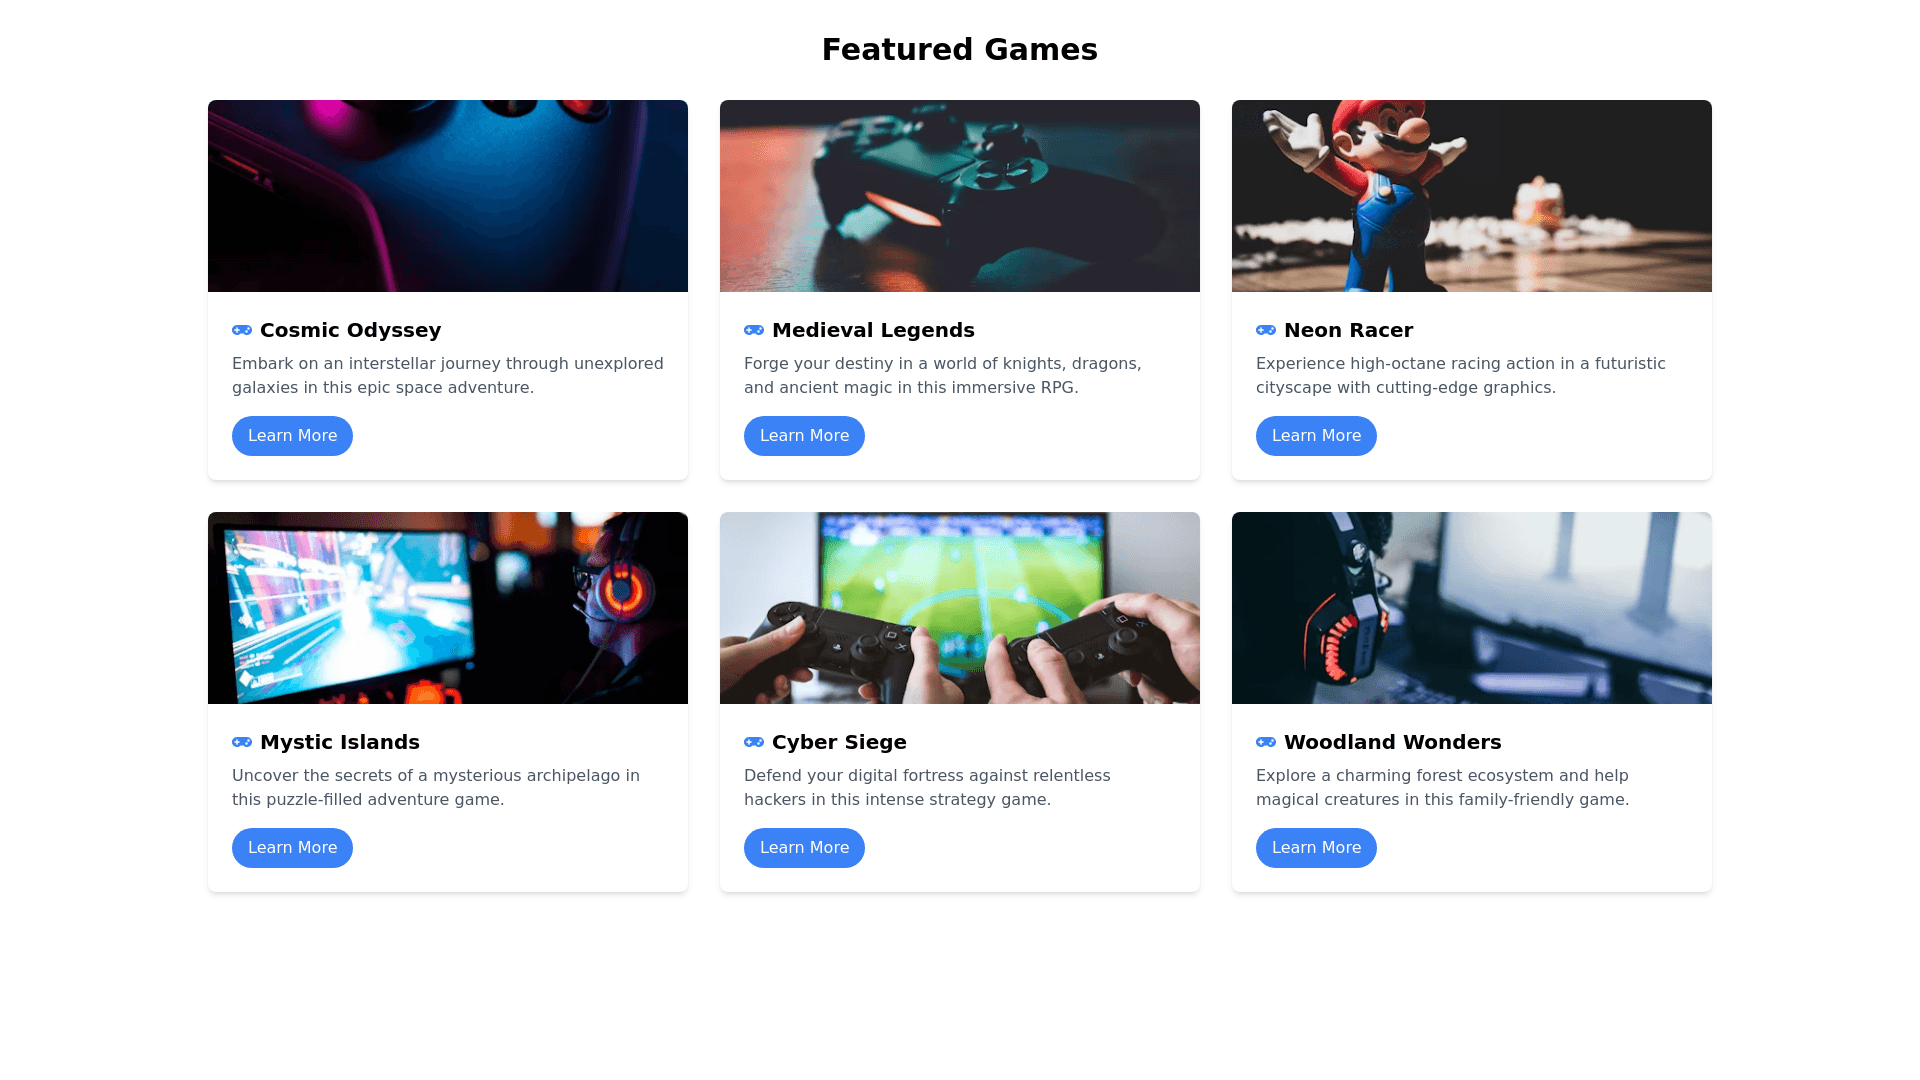Select Learn More under Mystic Islands
The image size is (1920, 1080).
click(292, 848)
